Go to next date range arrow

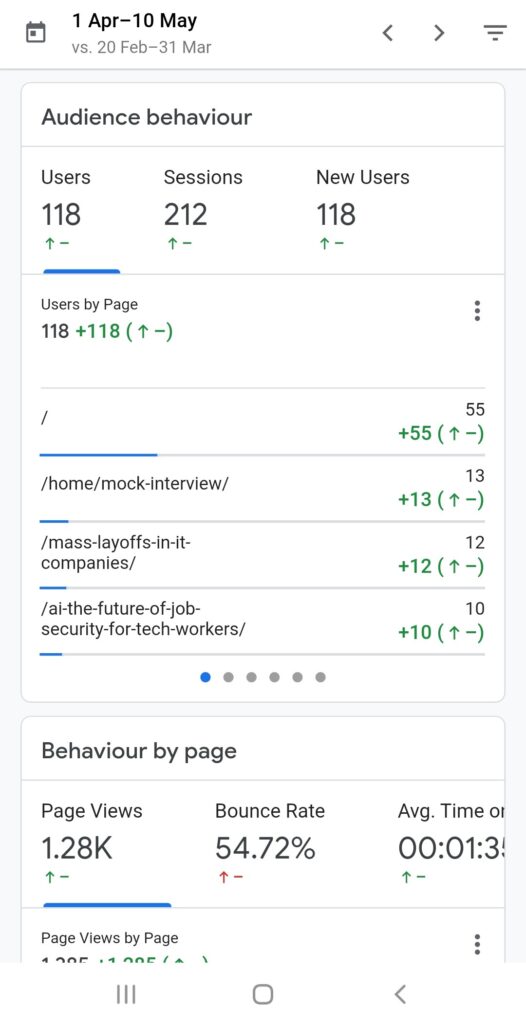coord(439,32)
